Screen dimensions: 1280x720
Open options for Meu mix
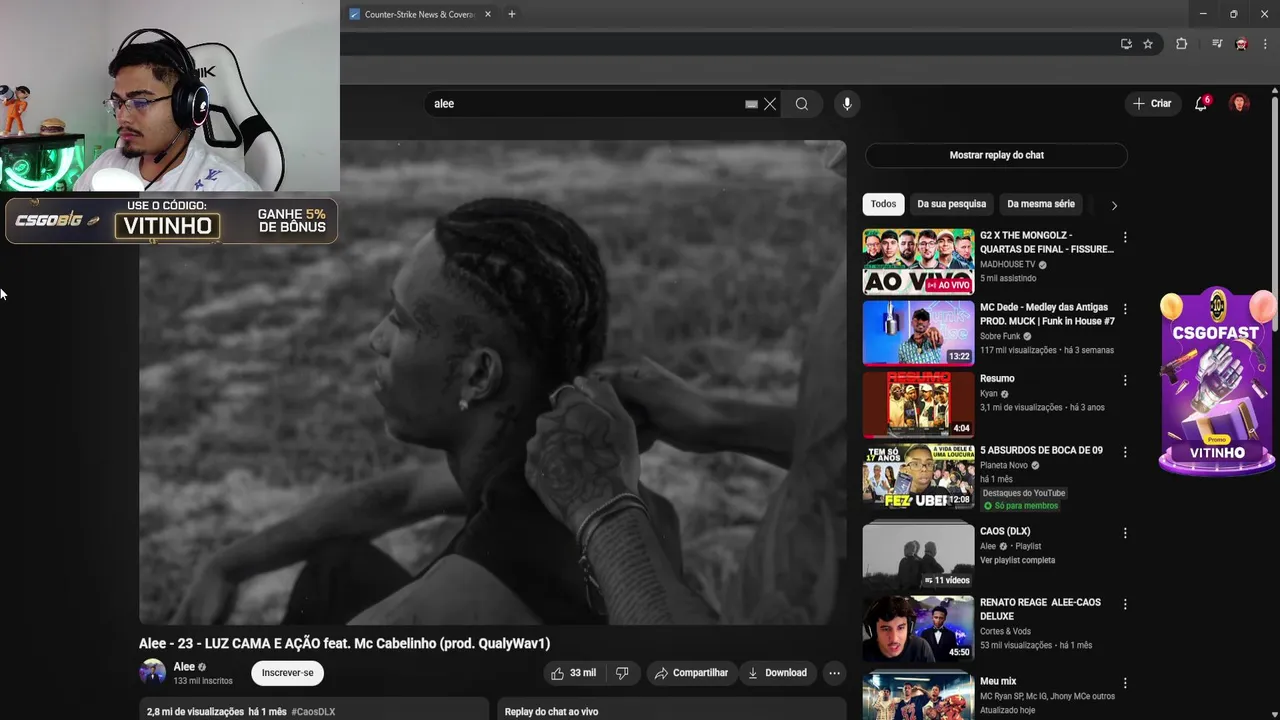pyautogui.click(x=1125, y=683)
